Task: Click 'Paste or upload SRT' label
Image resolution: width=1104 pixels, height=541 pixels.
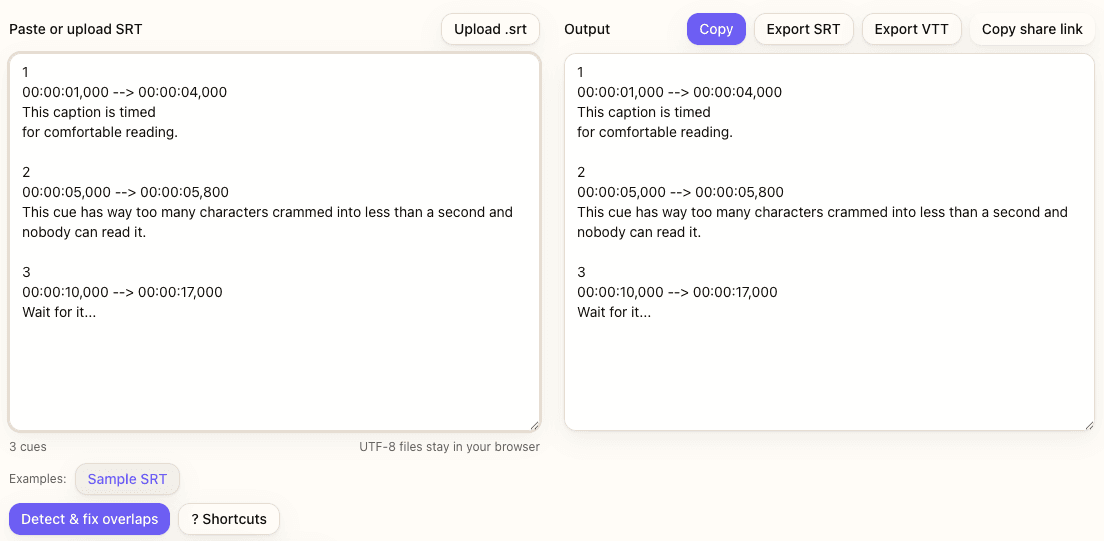Action: 76,30
